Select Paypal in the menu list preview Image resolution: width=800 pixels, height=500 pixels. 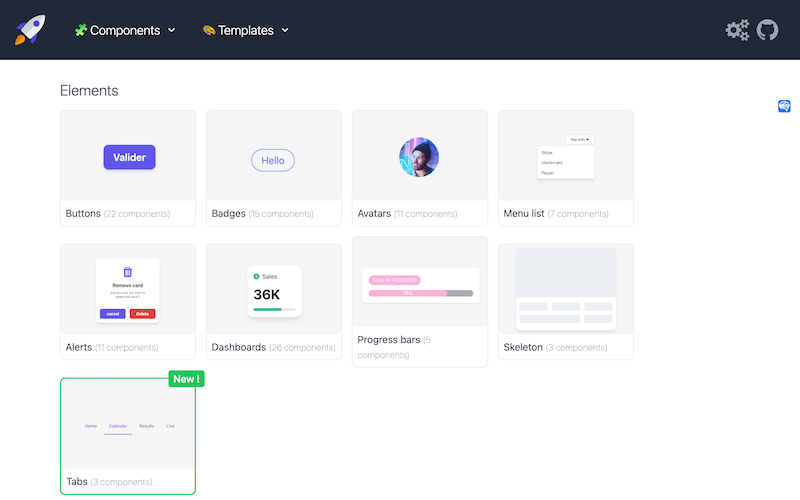click(547, 173)
